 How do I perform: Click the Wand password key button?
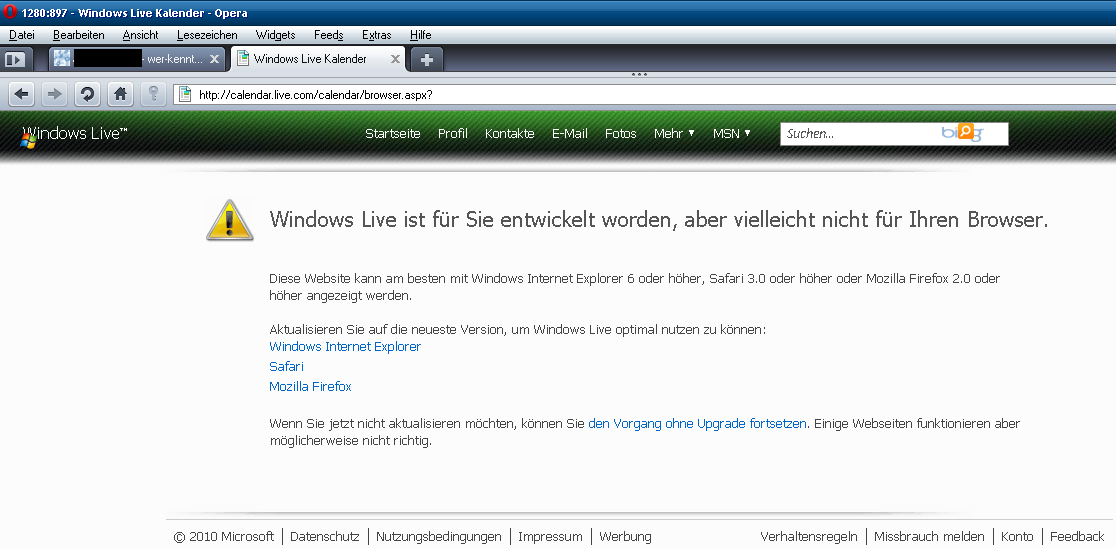[153, 94]
